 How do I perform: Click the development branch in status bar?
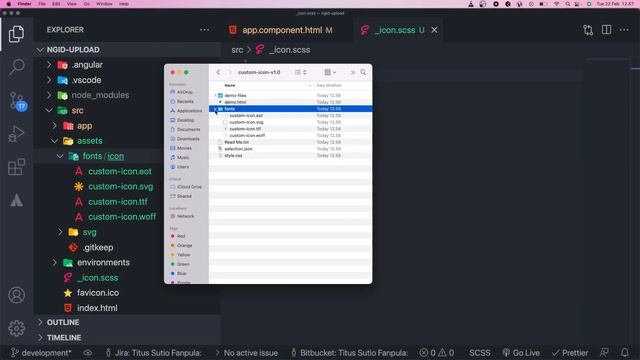click(41, 353)
